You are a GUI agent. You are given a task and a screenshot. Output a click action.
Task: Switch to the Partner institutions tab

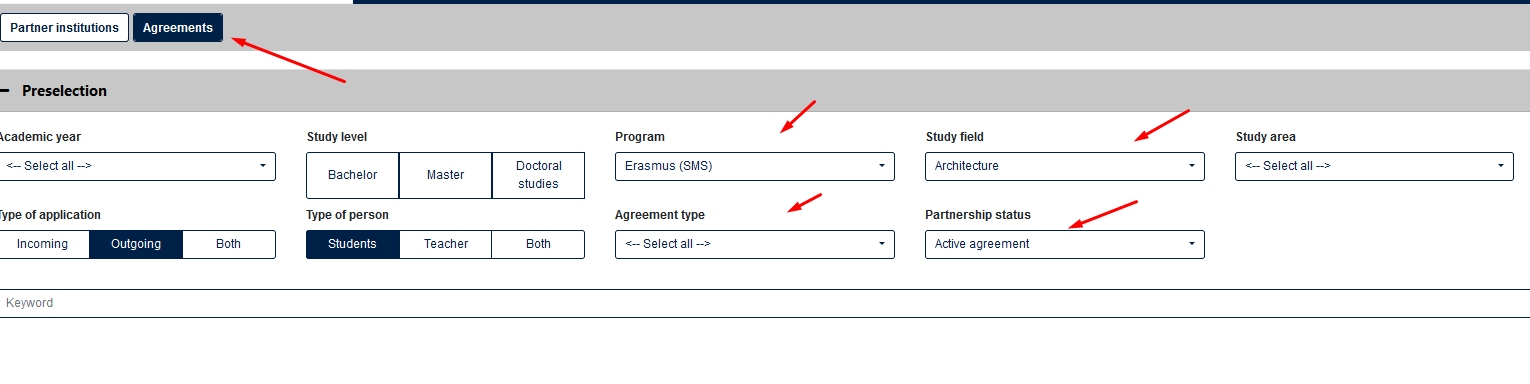65,28
